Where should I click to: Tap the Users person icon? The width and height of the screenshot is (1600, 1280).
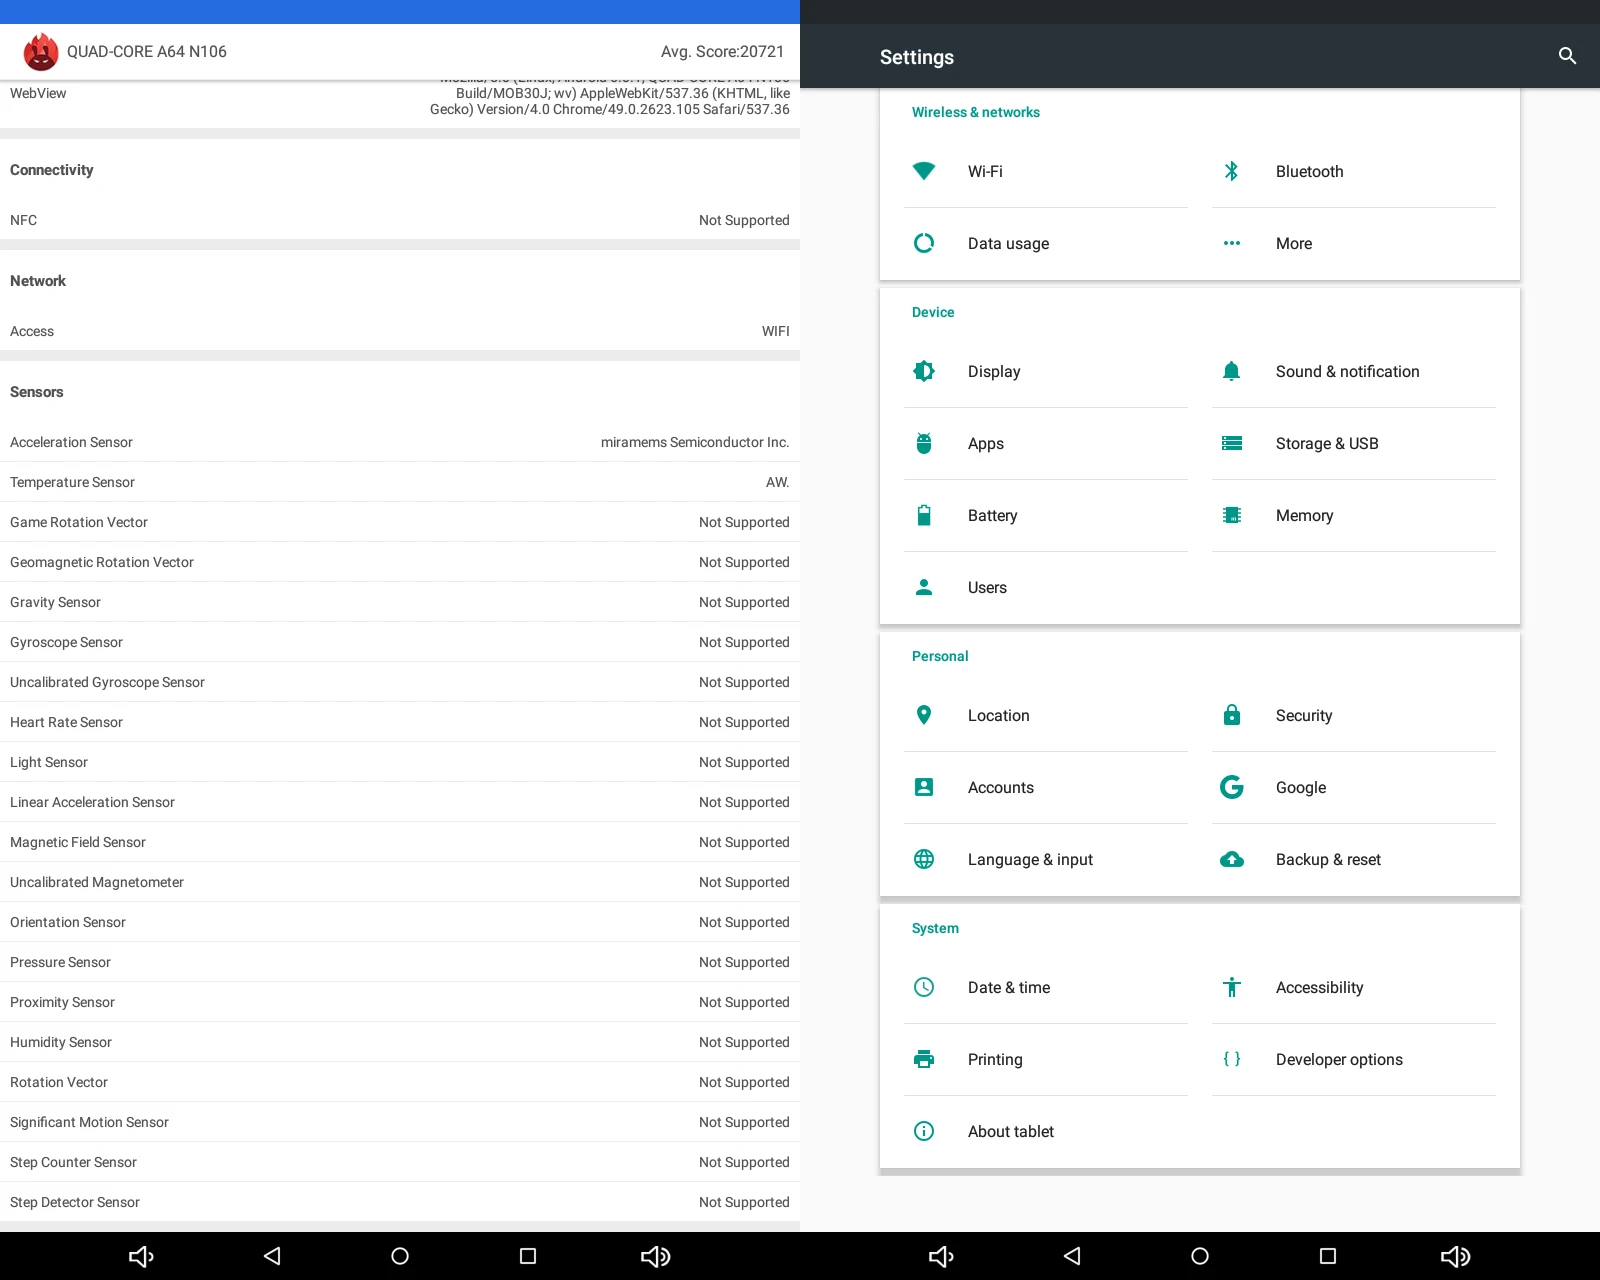924,587
